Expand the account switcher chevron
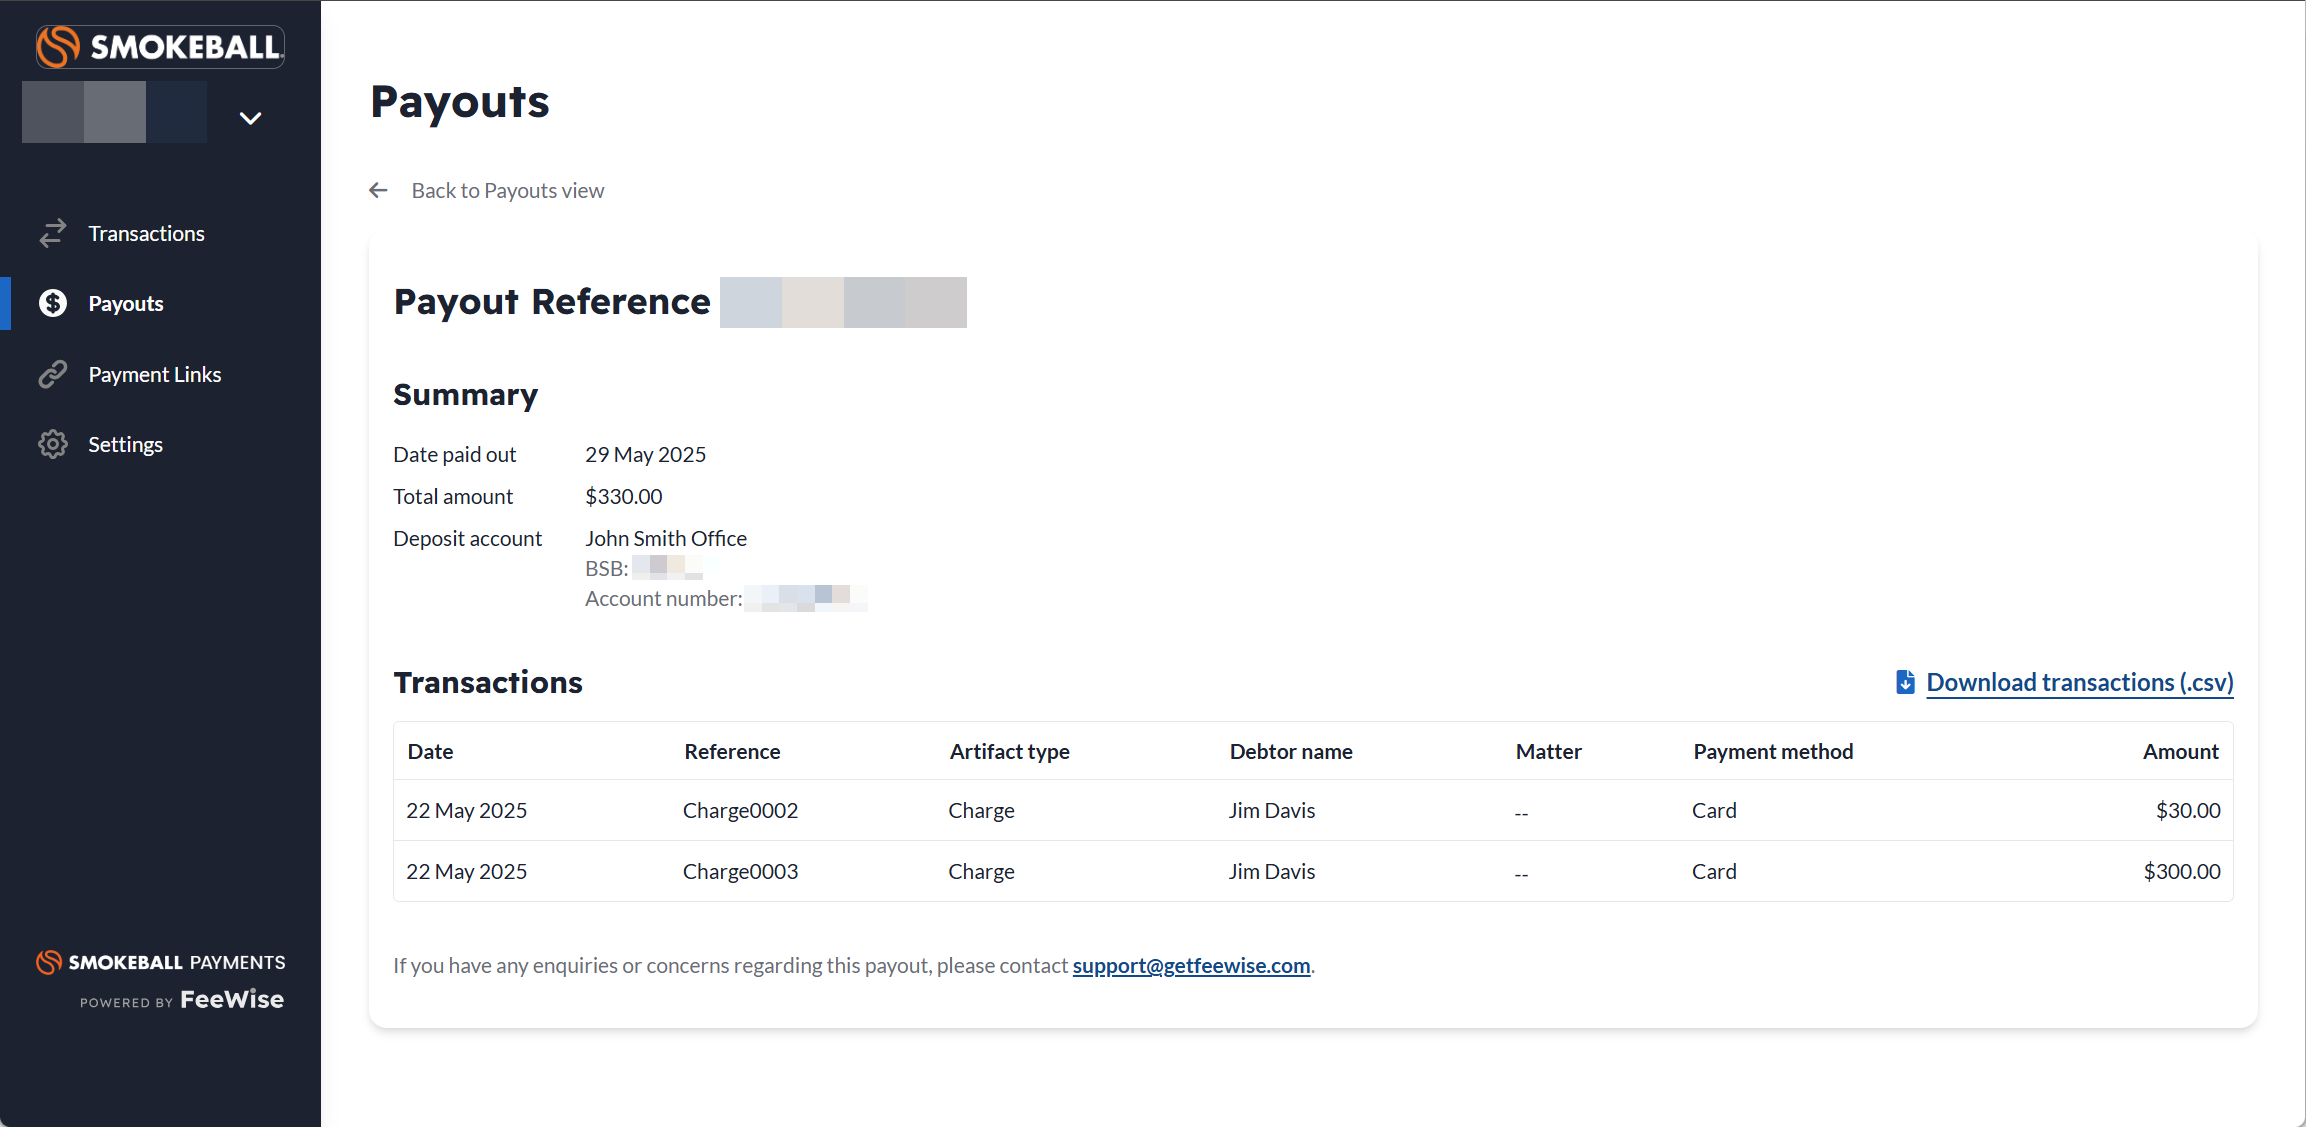The height and width of the screenshot is (1127, 2306). [250, 118]
